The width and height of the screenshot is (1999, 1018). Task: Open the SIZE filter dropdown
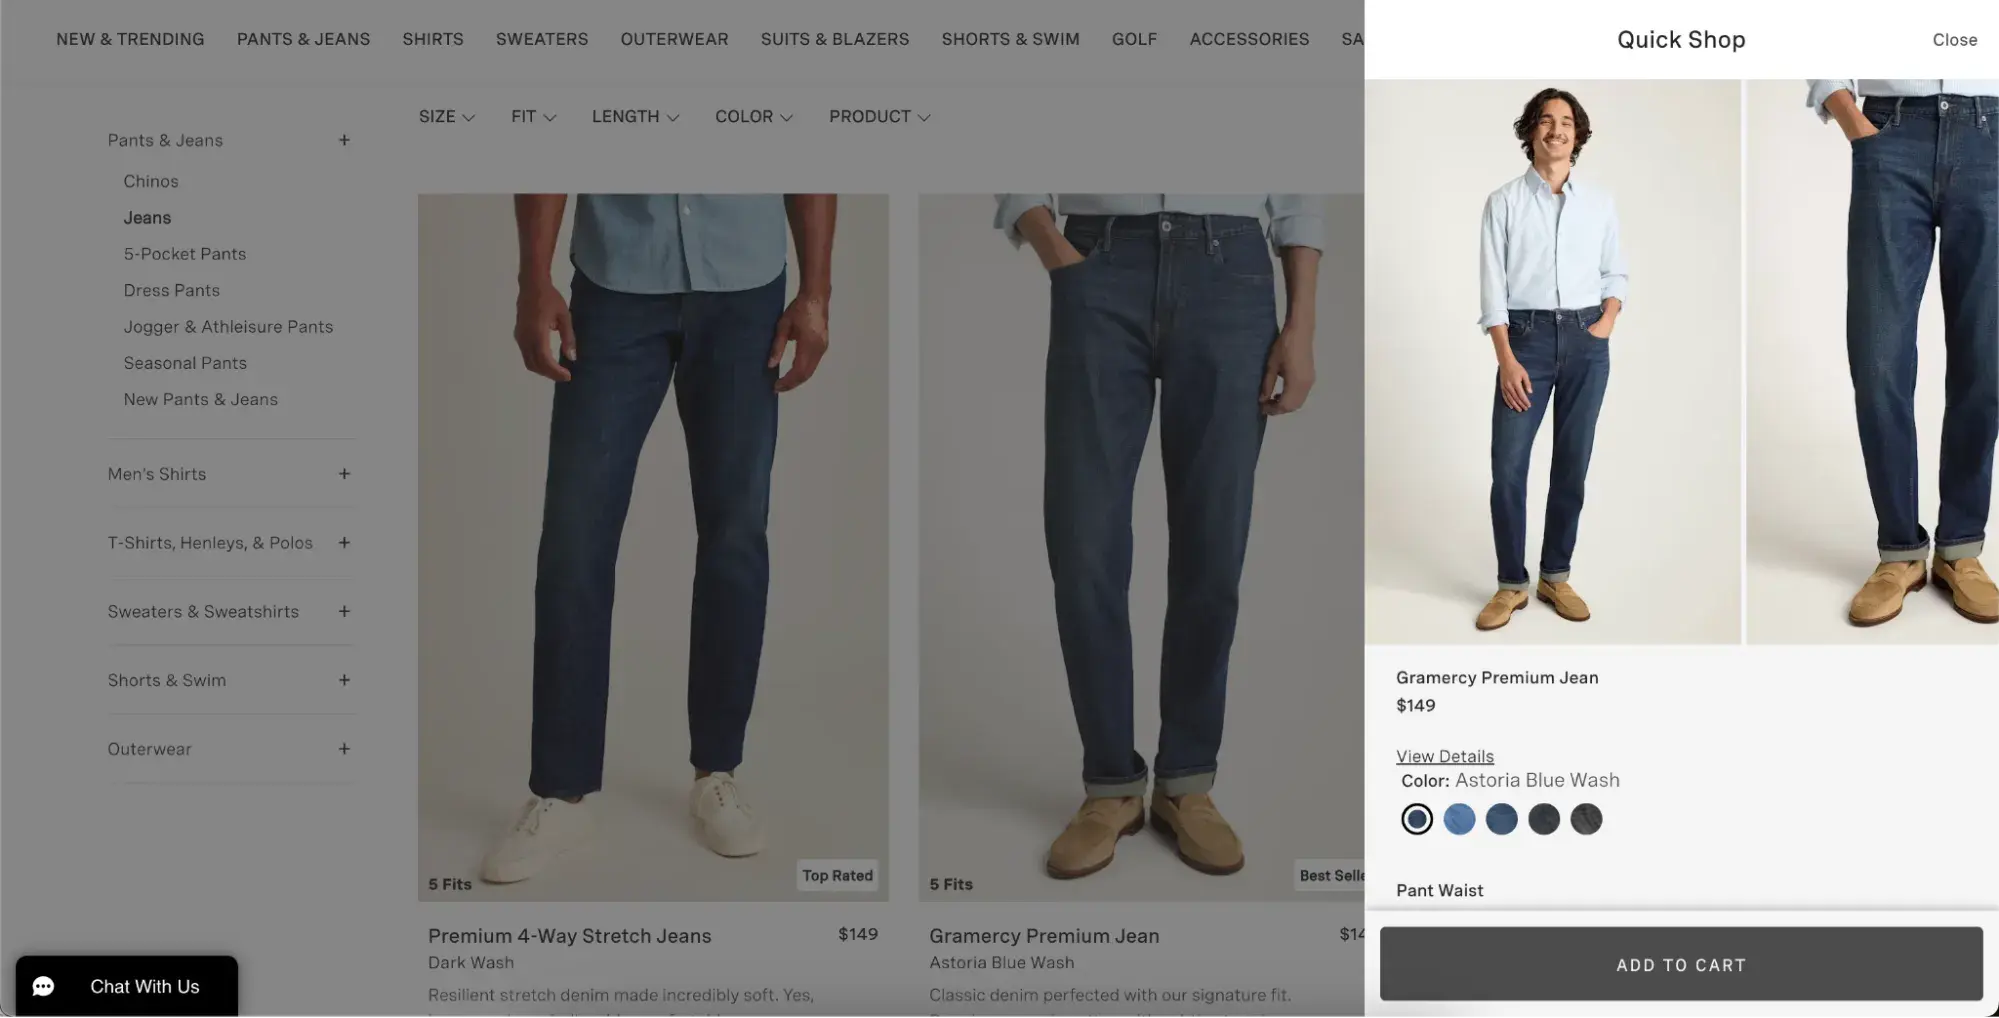446,117
